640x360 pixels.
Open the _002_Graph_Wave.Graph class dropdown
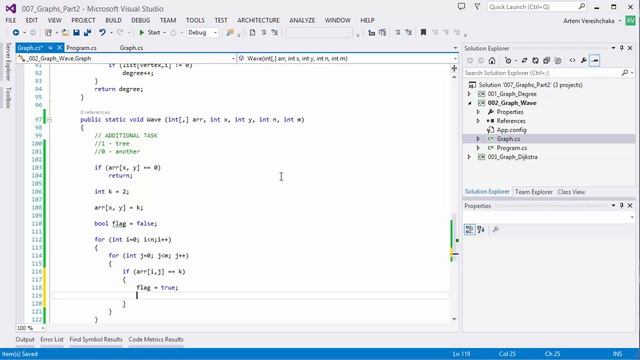click(126, 58)
